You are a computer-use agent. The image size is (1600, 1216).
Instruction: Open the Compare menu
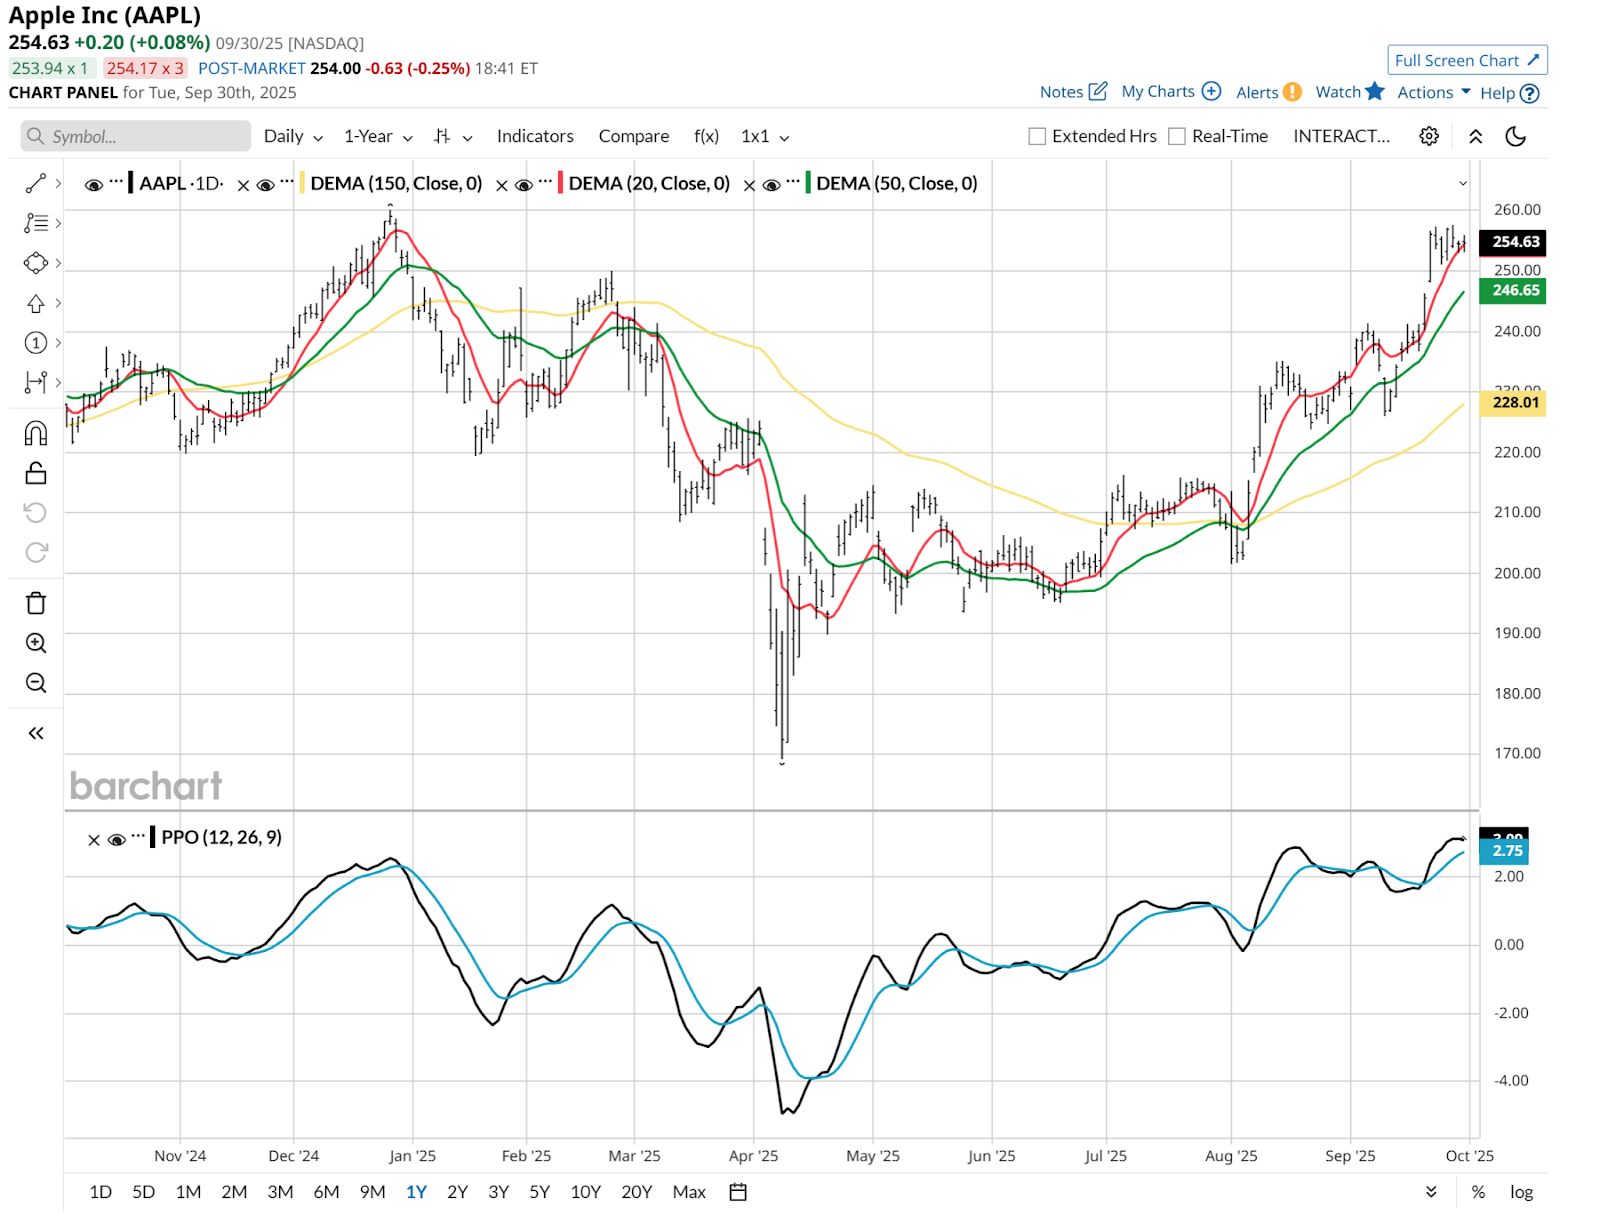coord(634,136)
